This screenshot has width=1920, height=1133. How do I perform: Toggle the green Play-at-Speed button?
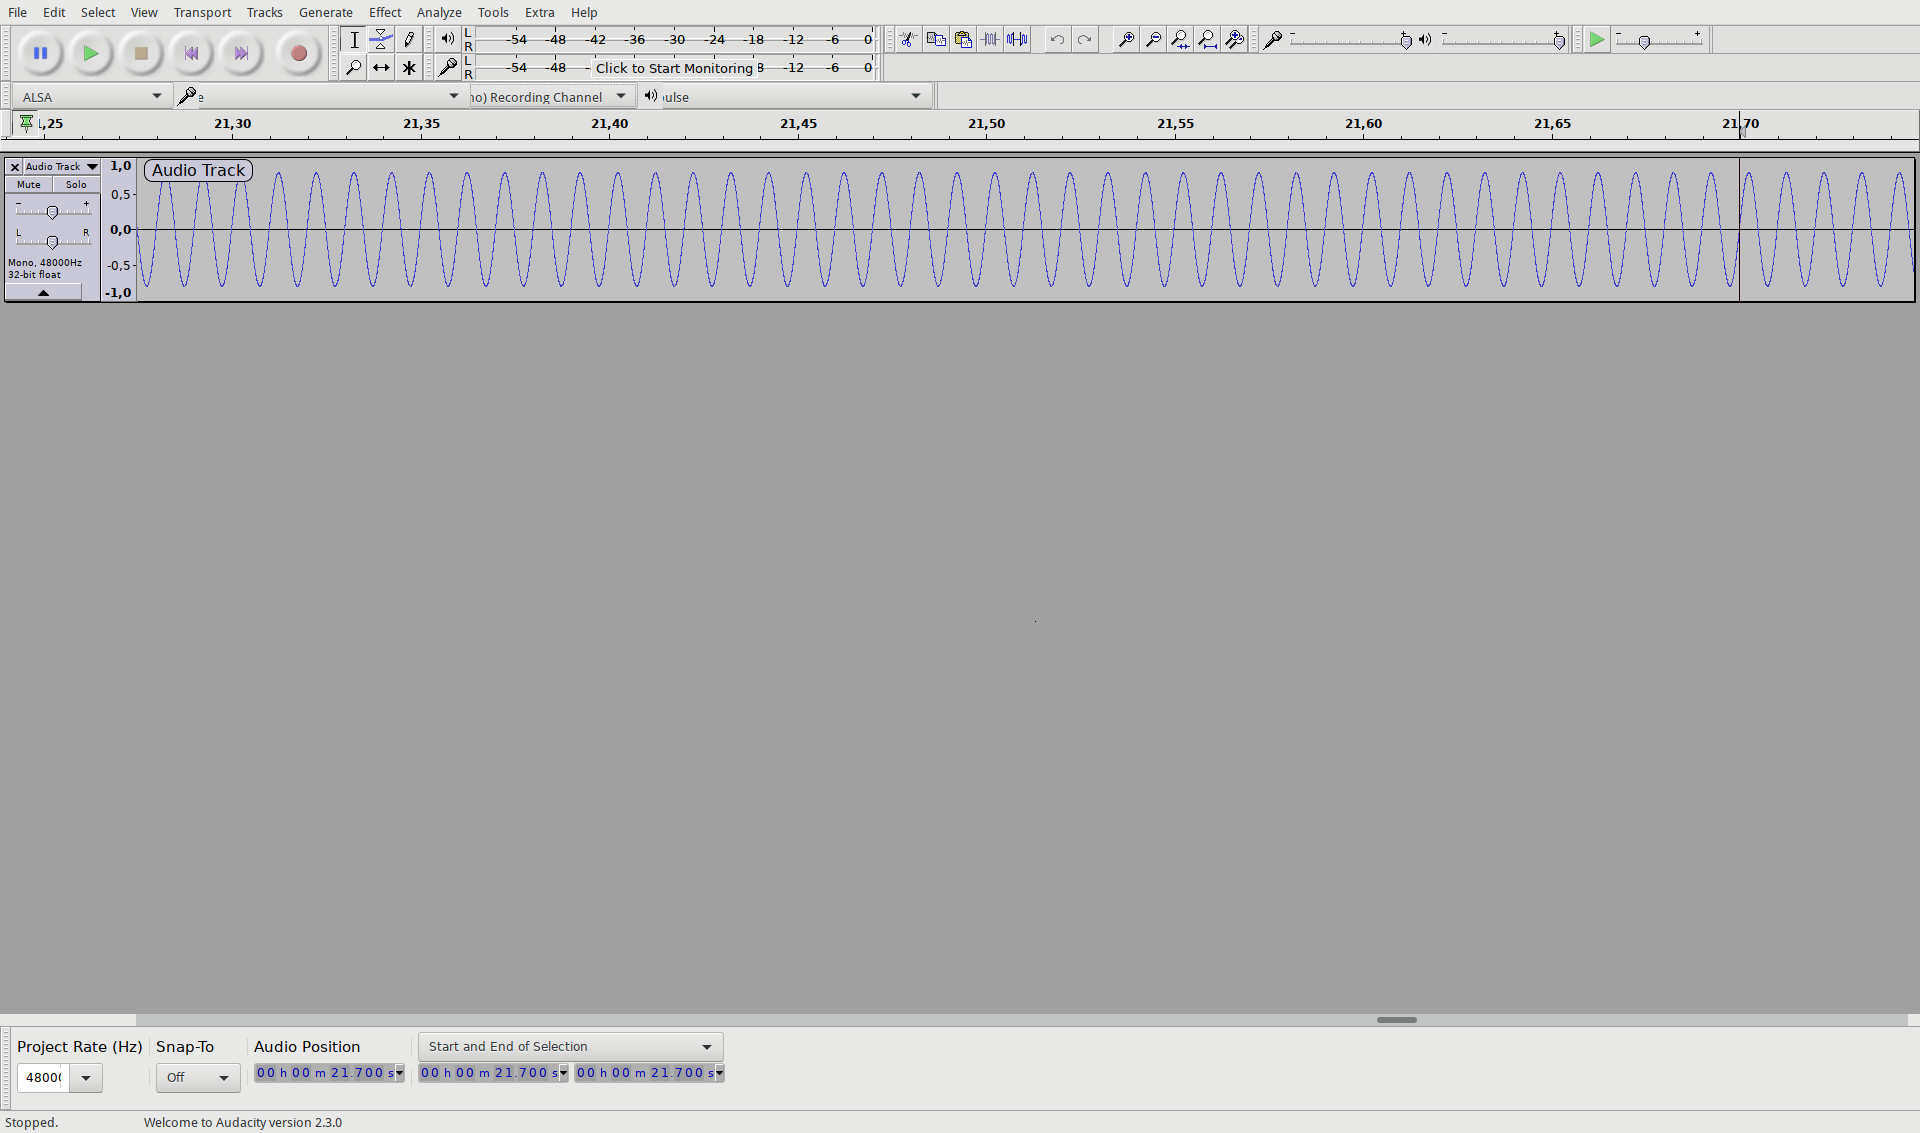coord(1596,40)
